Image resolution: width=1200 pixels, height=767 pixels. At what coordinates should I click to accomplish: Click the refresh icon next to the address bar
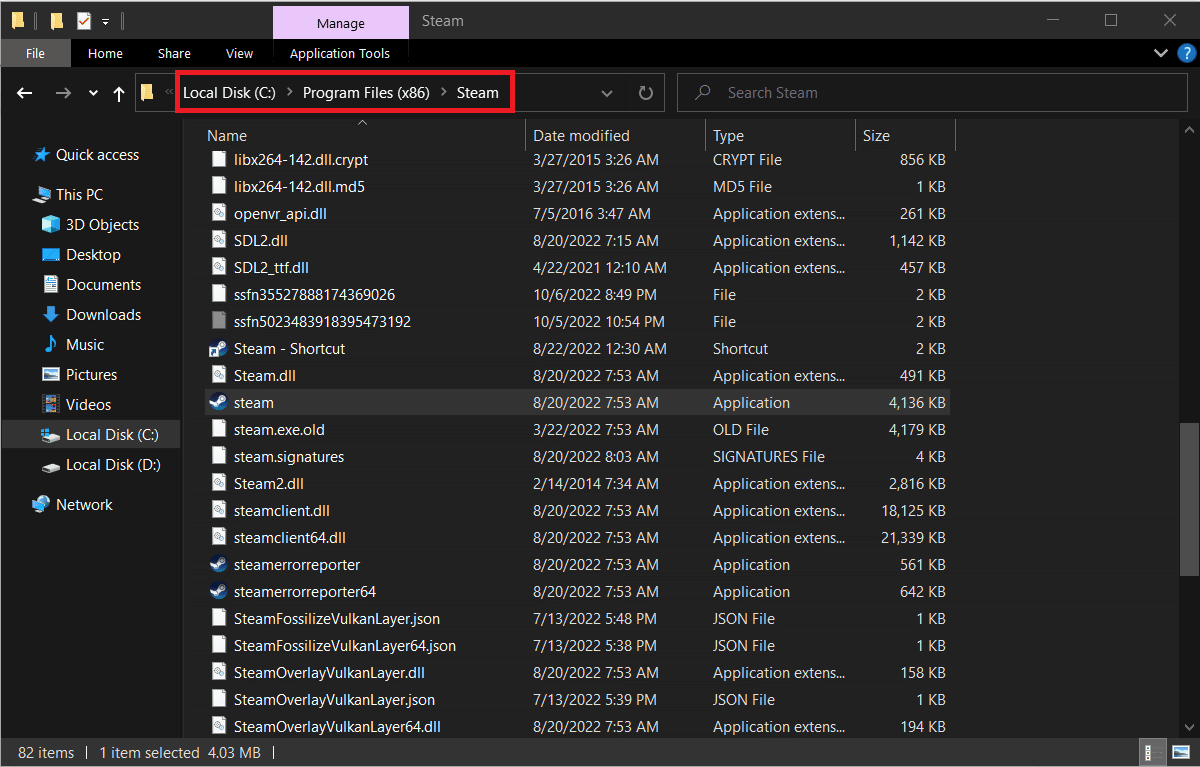(x=645, y=92)
